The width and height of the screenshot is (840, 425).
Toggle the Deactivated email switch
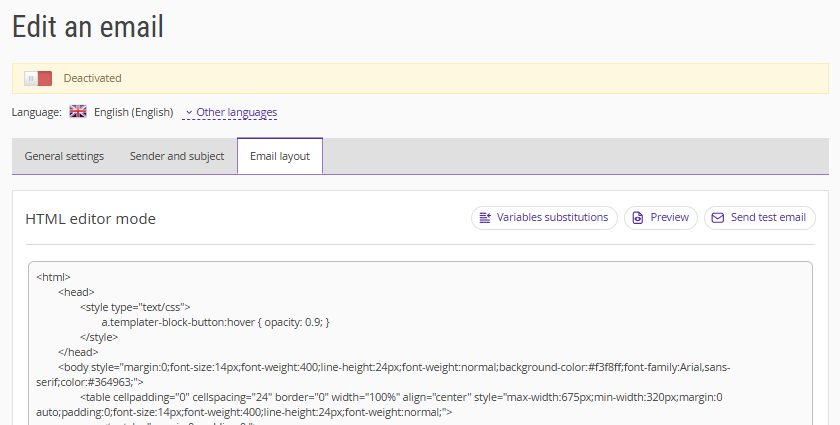38,78
